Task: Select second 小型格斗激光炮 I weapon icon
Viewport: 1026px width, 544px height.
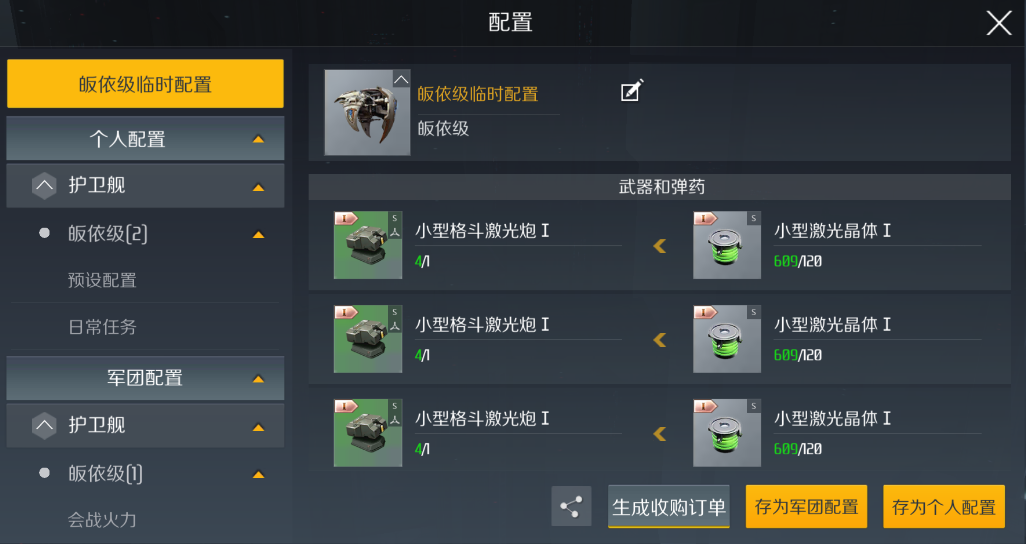Action: 368,339
